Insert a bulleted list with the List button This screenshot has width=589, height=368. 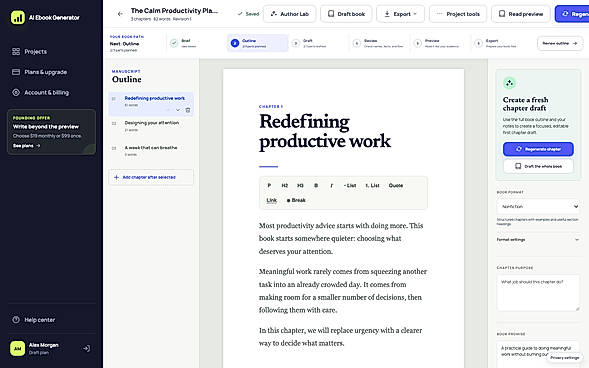click(350, 186)
